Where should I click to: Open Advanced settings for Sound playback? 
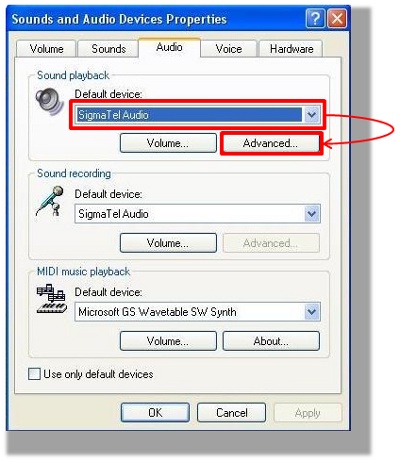coord(271,143)
